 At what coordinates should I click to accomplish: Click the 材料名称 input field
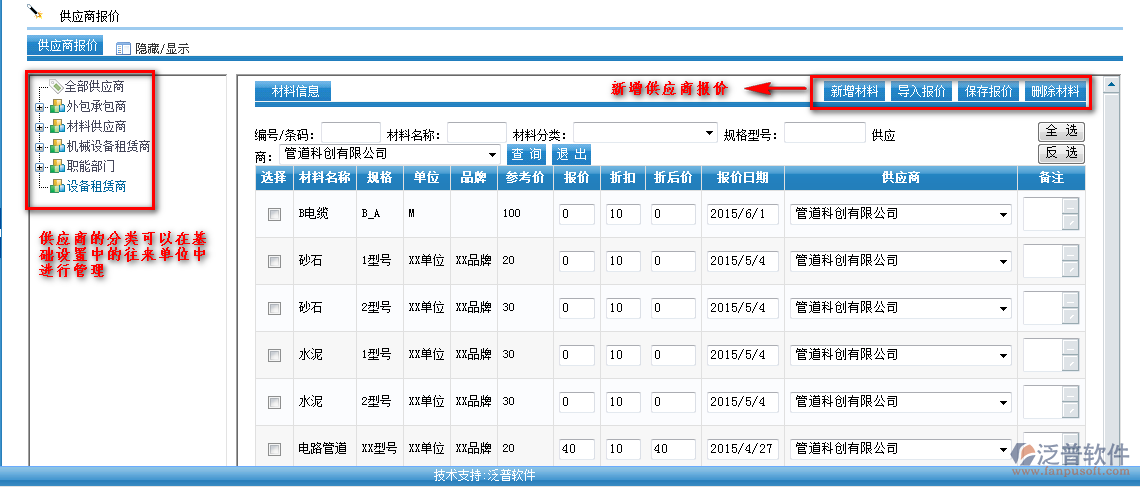click(x=476, y=134)
